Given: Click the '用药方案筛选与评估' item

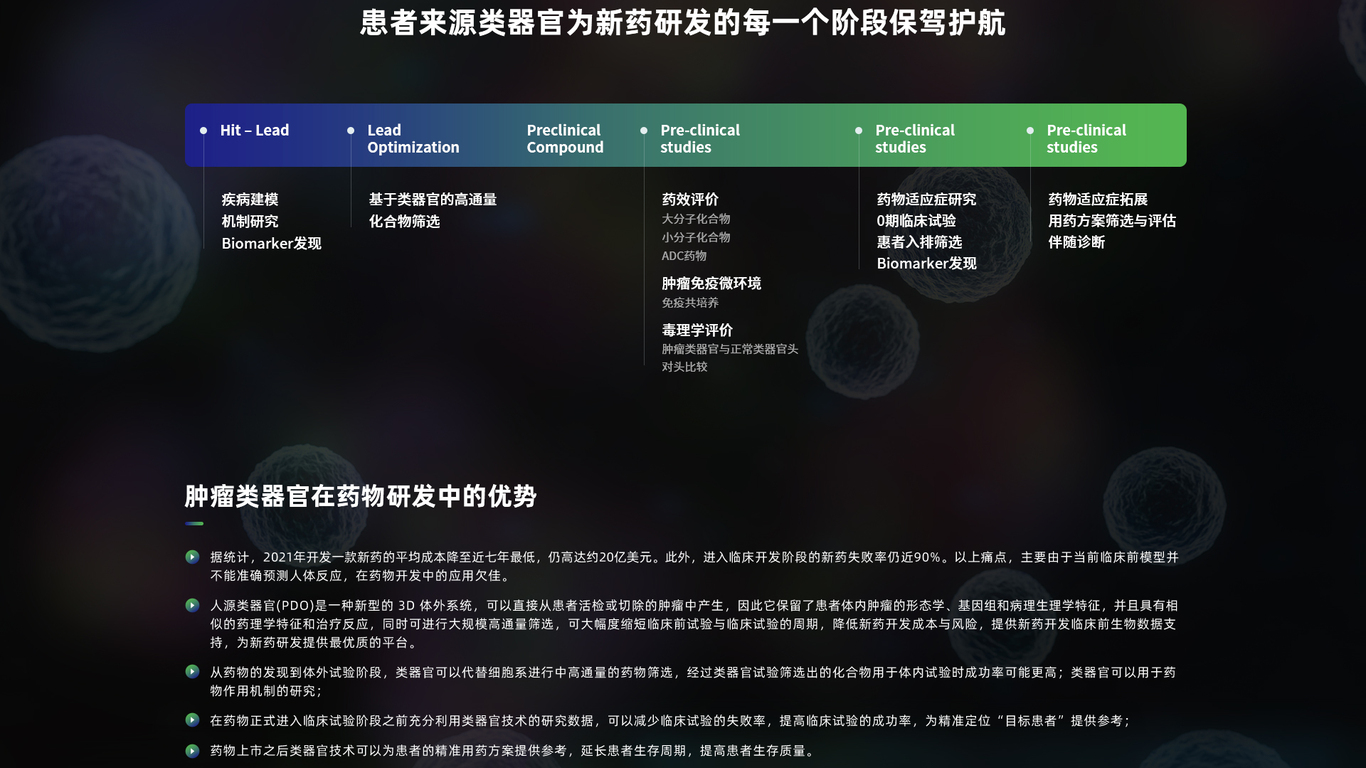Looking at the screenshot, I should click(x=1112, y=221).
